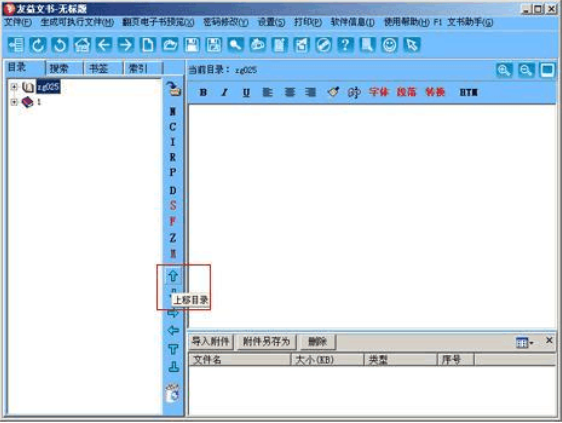Zoom out with the minus magnifier icon
This screenshot has height=423, width=562.
[x=526, y=70]
